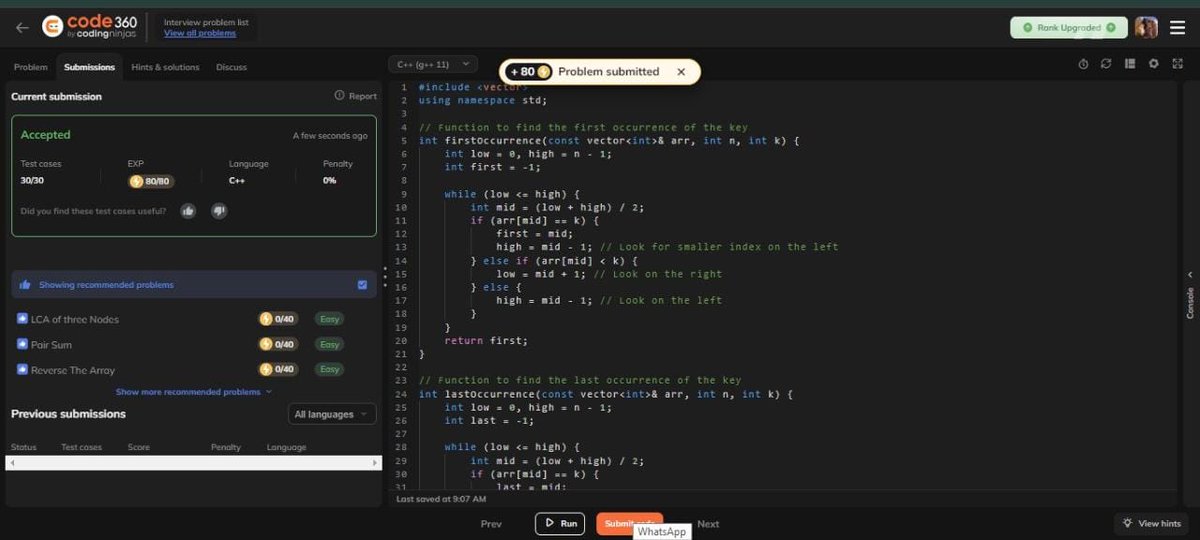Click the Pair Sum problem icon

(x=22, y=344)
